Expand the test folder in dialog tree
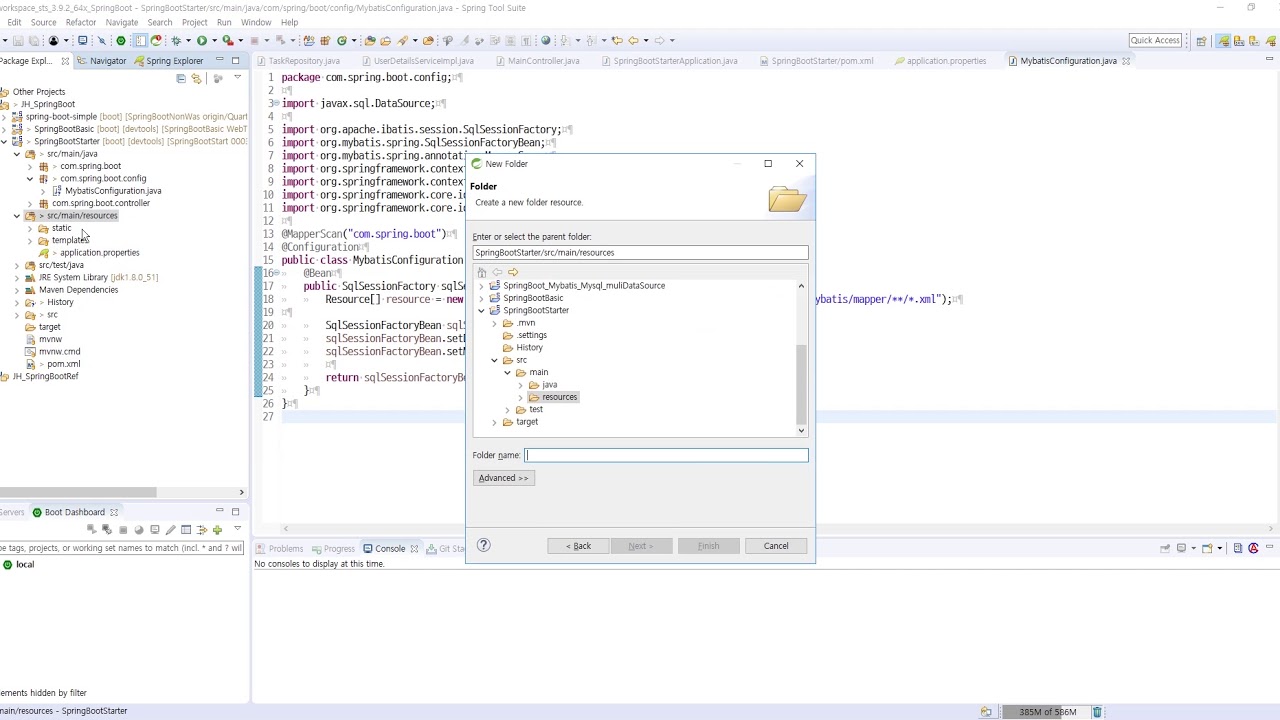The width and height of the screenshot is (1280, 720). 507,410
